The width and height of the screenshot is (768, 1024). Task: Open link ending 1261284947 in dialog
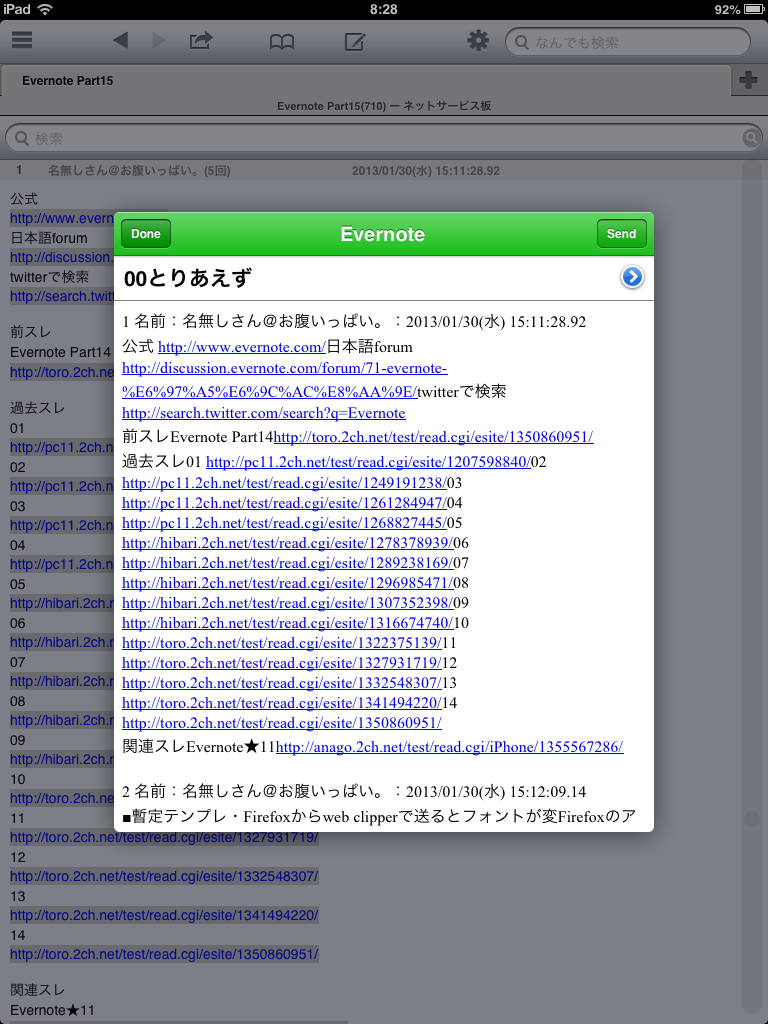[284, 503]
